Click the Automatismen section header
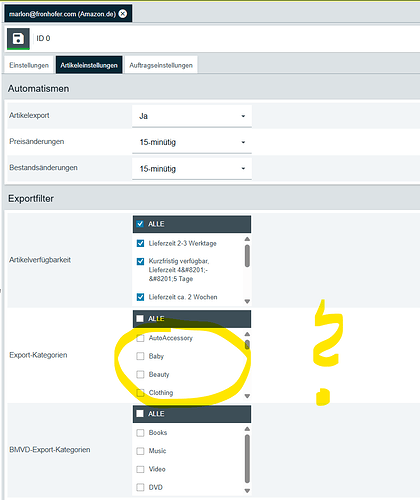Viewport: 420px width, 500px height. (x=39, y=89)
